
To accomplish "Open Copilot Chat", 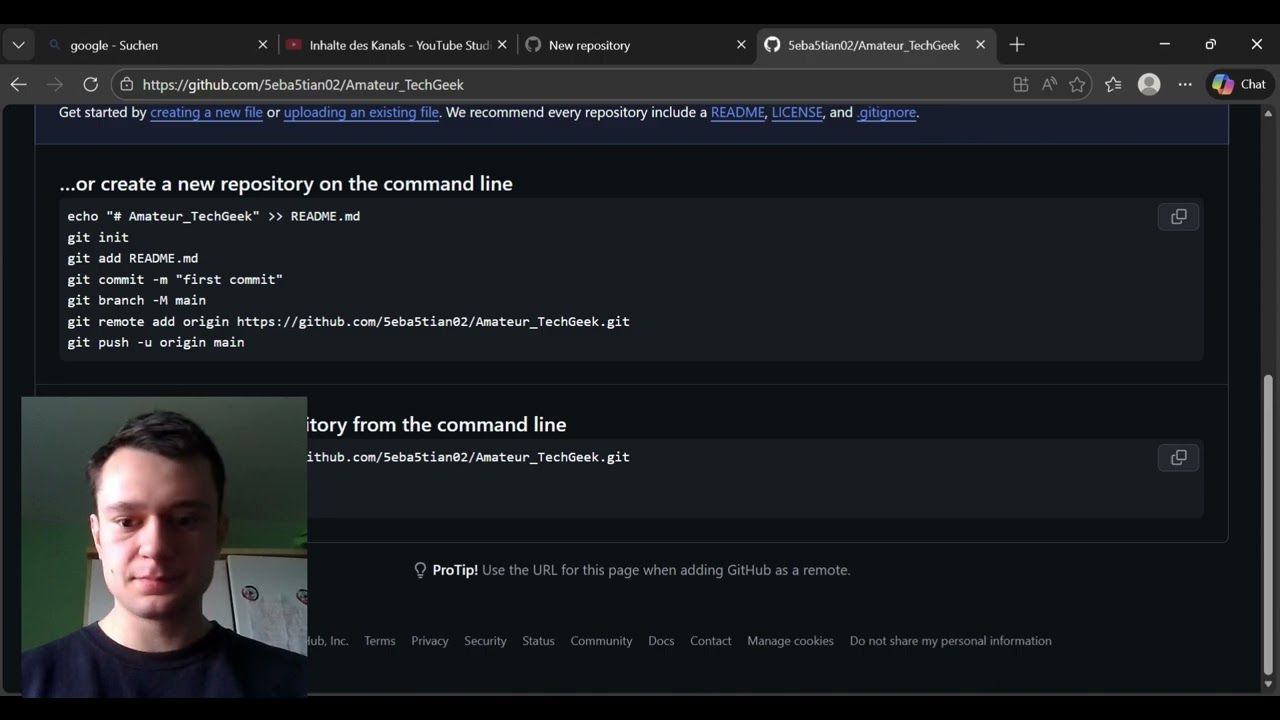I will click(x=1240, y=85).
